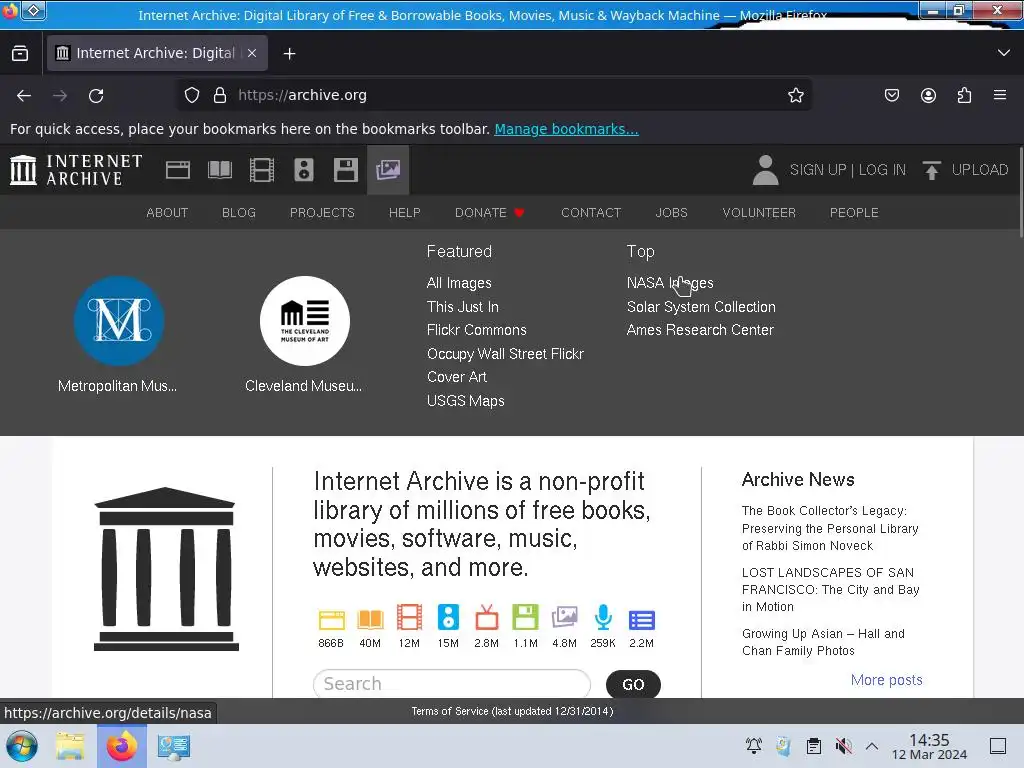Click the LOG IN link

tap(882, 170)
